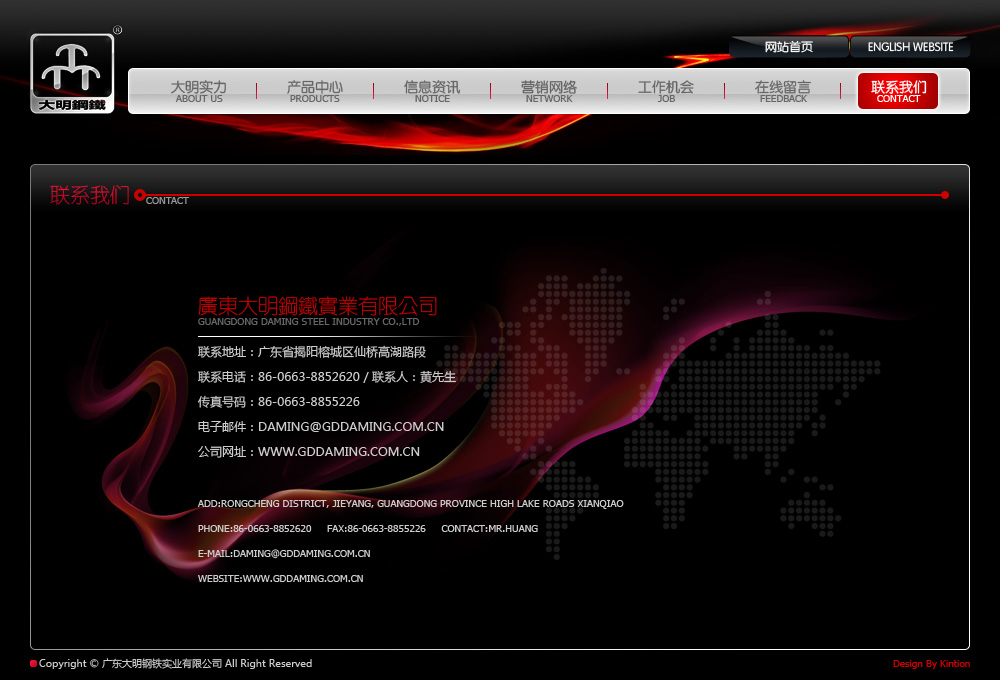
Task: Click the 廣東大明鋼鐵實業有限公司 company name
Action: (318, 306)
